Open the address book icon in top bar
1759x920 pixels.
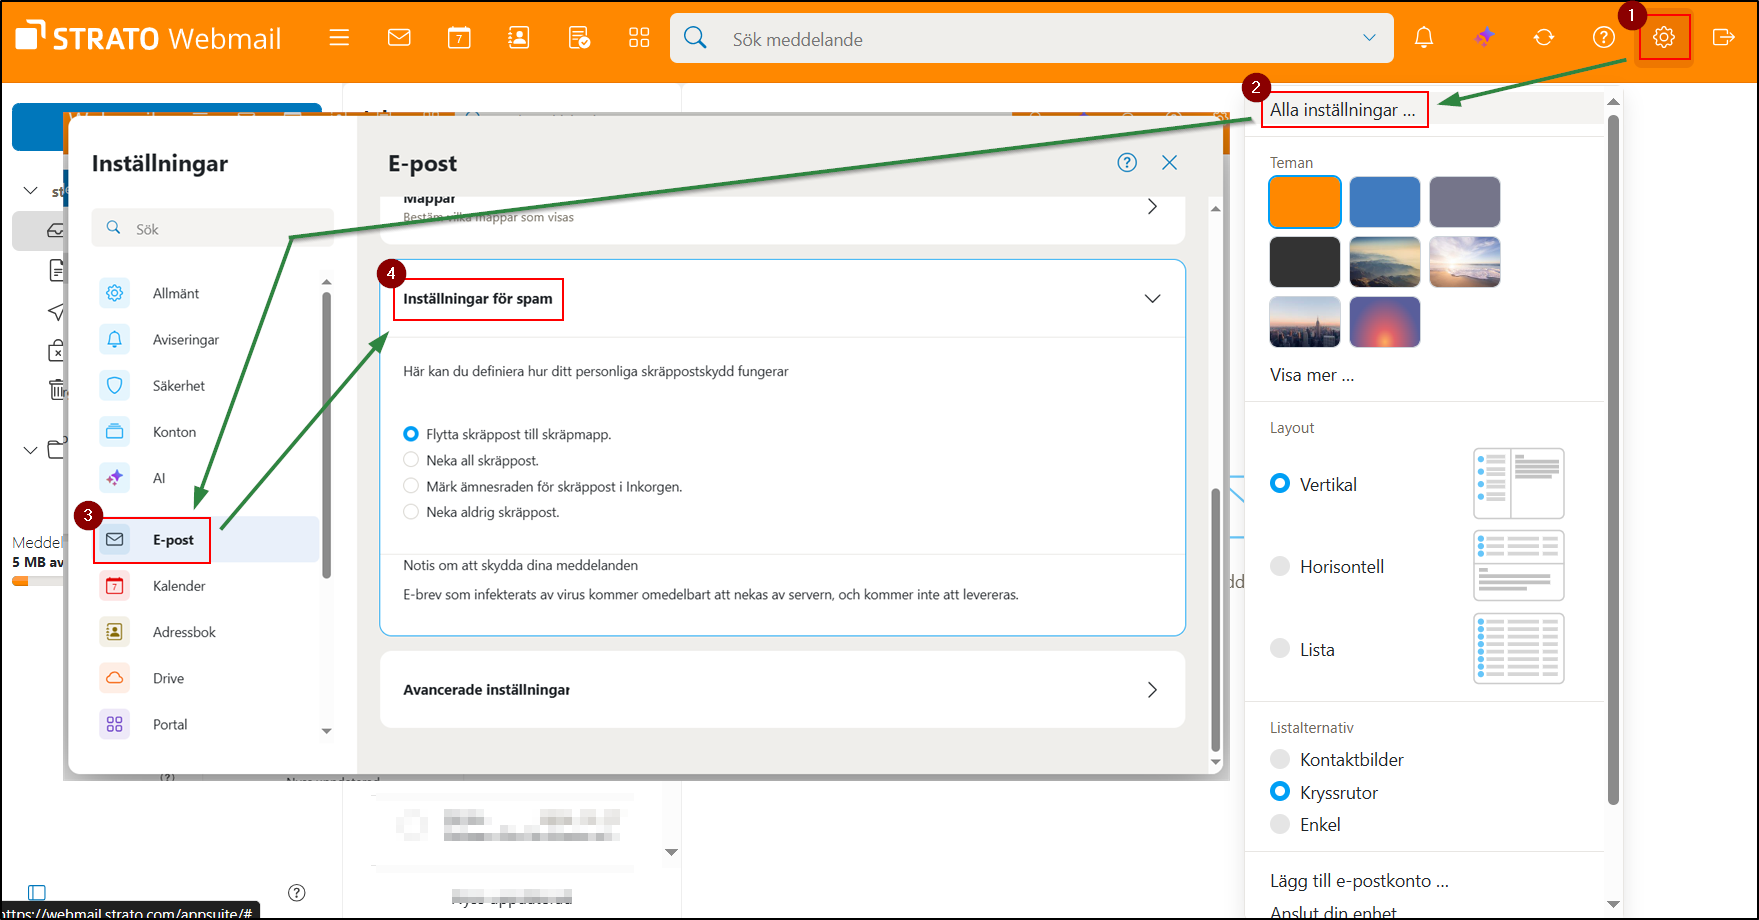tap(519, 38)
